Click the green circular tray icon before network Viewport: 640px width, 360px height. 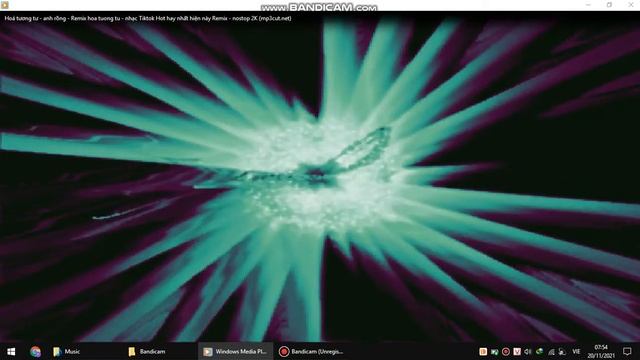[540, 351]
